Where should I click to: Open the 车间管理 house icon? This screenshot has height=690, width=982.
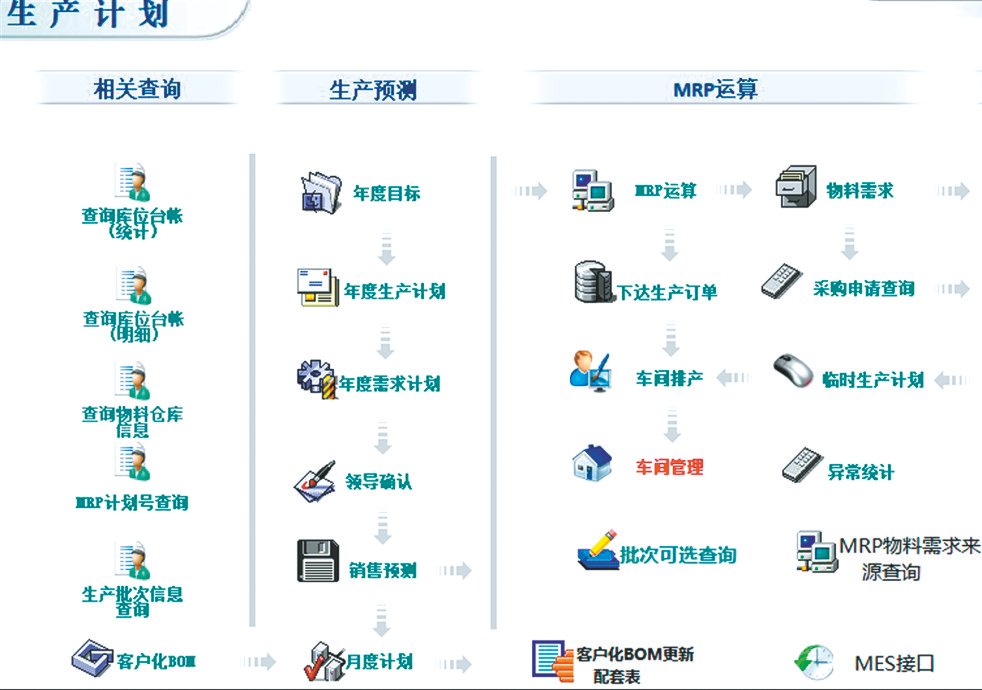tap(592, 463)
